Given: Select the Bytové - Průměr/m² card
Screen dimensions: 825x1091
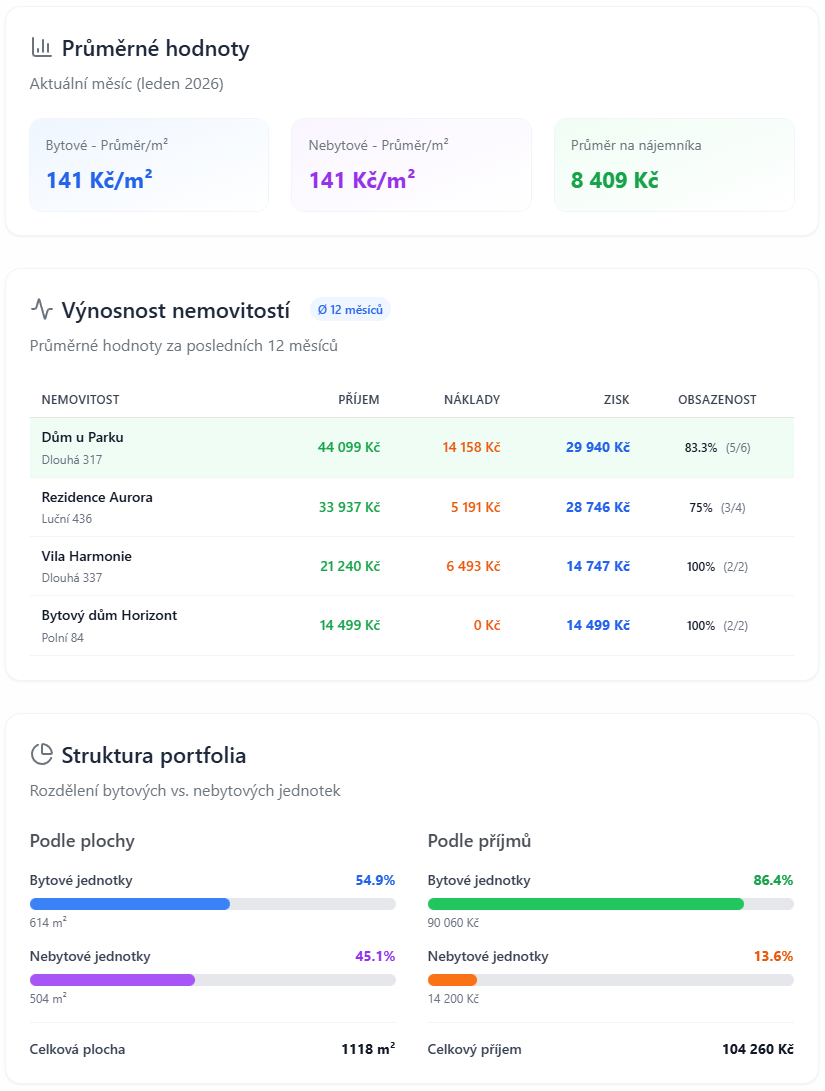Looking at the screenshot, I should point(148,164).
